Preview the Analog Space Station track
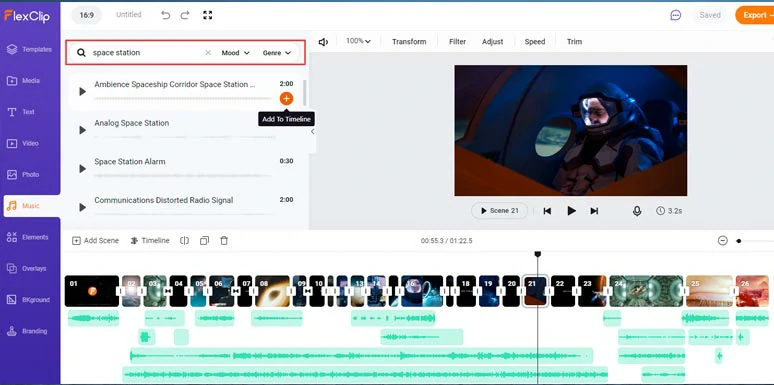Screen dimensions: 774x385 coord(82,130)
